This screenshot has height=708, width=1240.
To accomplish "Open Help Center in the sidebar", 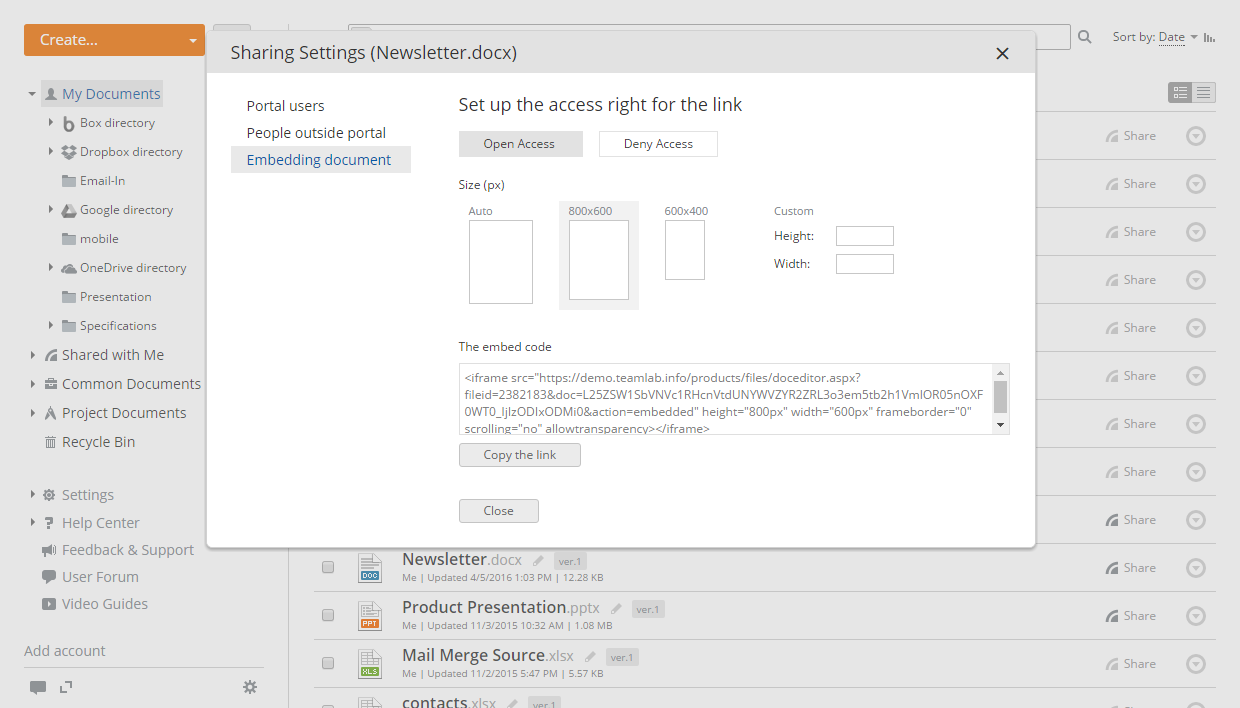I will point(101,523).
